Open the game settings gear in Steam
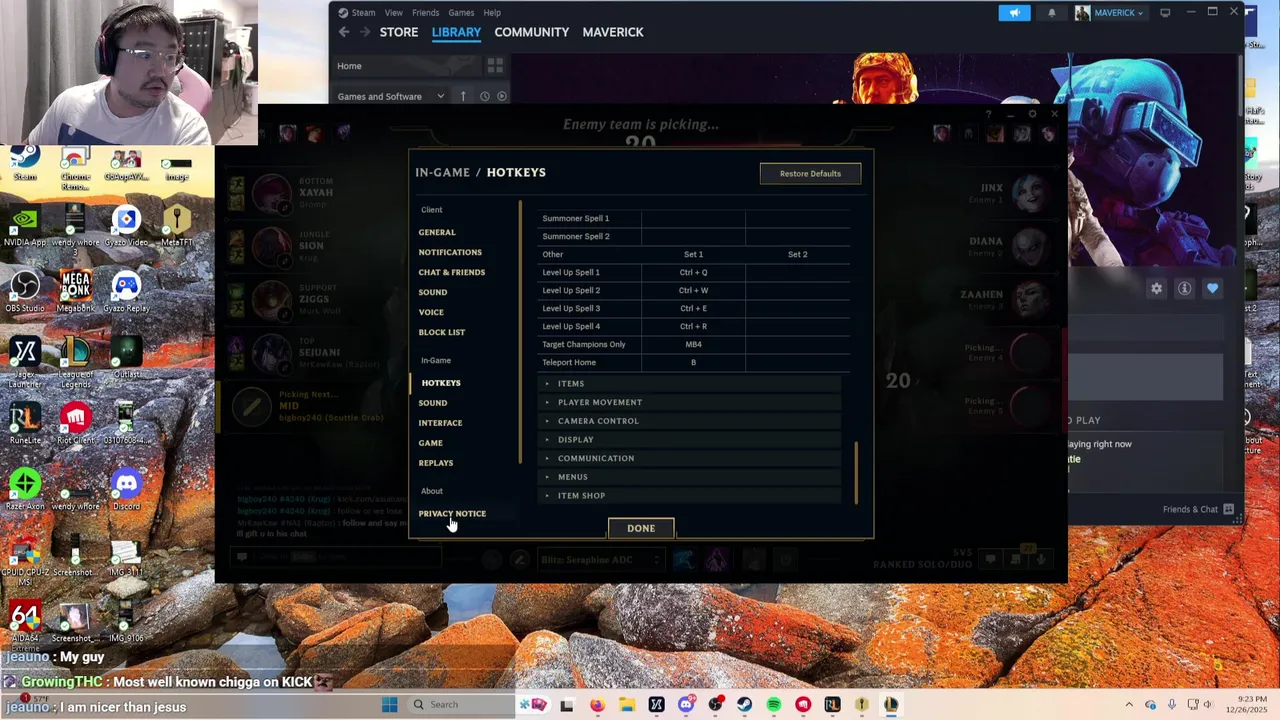The height and width of the screenshot is (720, 1280). coord(1156,288)
